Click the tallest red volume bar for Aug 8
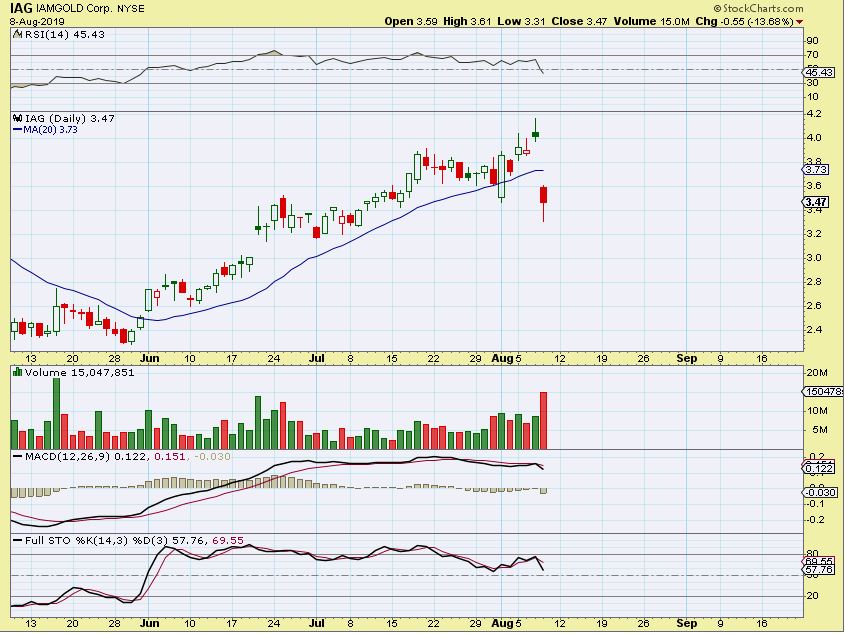 coord(543,421)
